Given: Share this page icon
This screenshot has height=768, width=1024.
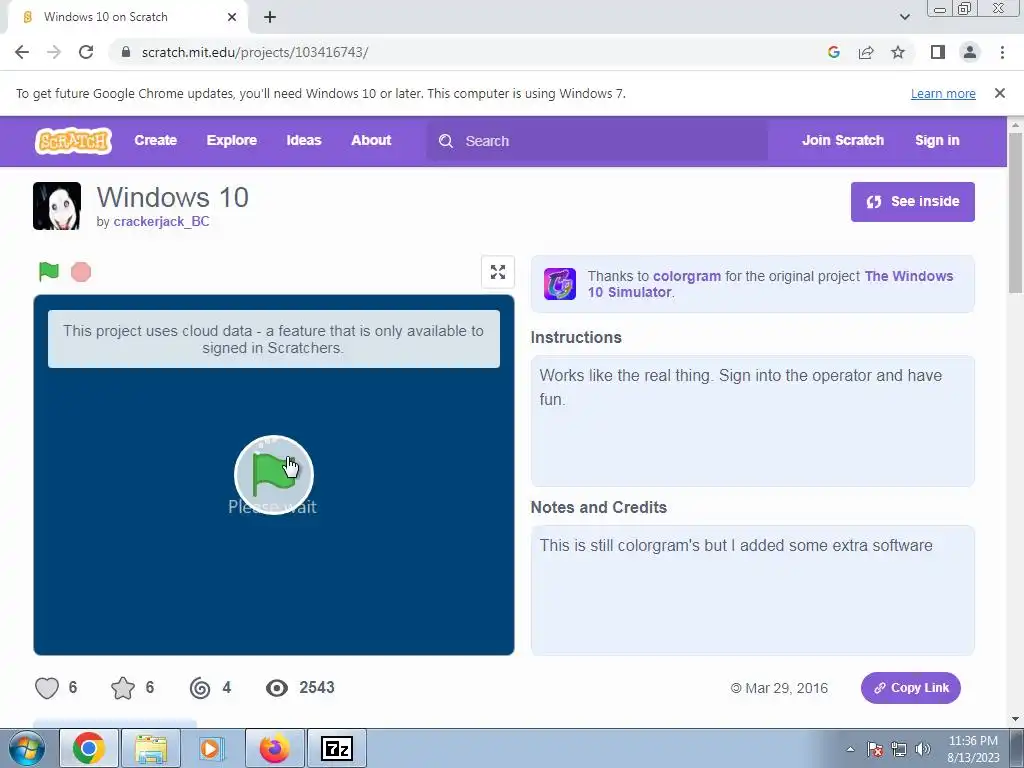Looking at the screenshot, I should [866, 52].
